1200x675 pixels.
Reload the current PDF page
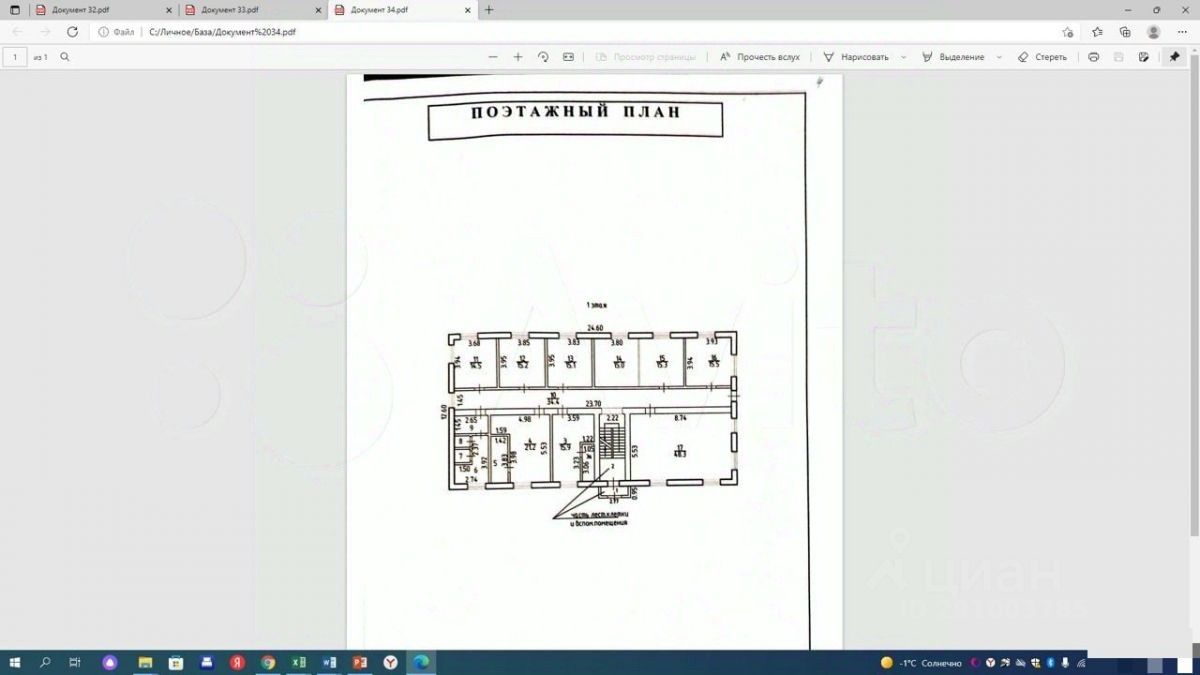[x=72, y=32]
